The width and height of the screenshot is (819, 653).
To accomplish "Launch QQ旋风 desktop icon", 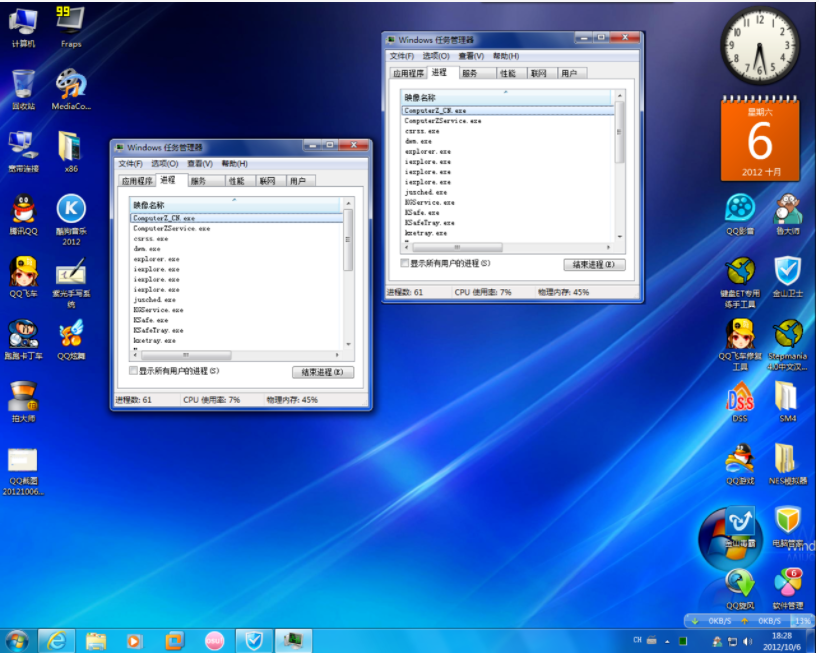I will coord(740,589).
